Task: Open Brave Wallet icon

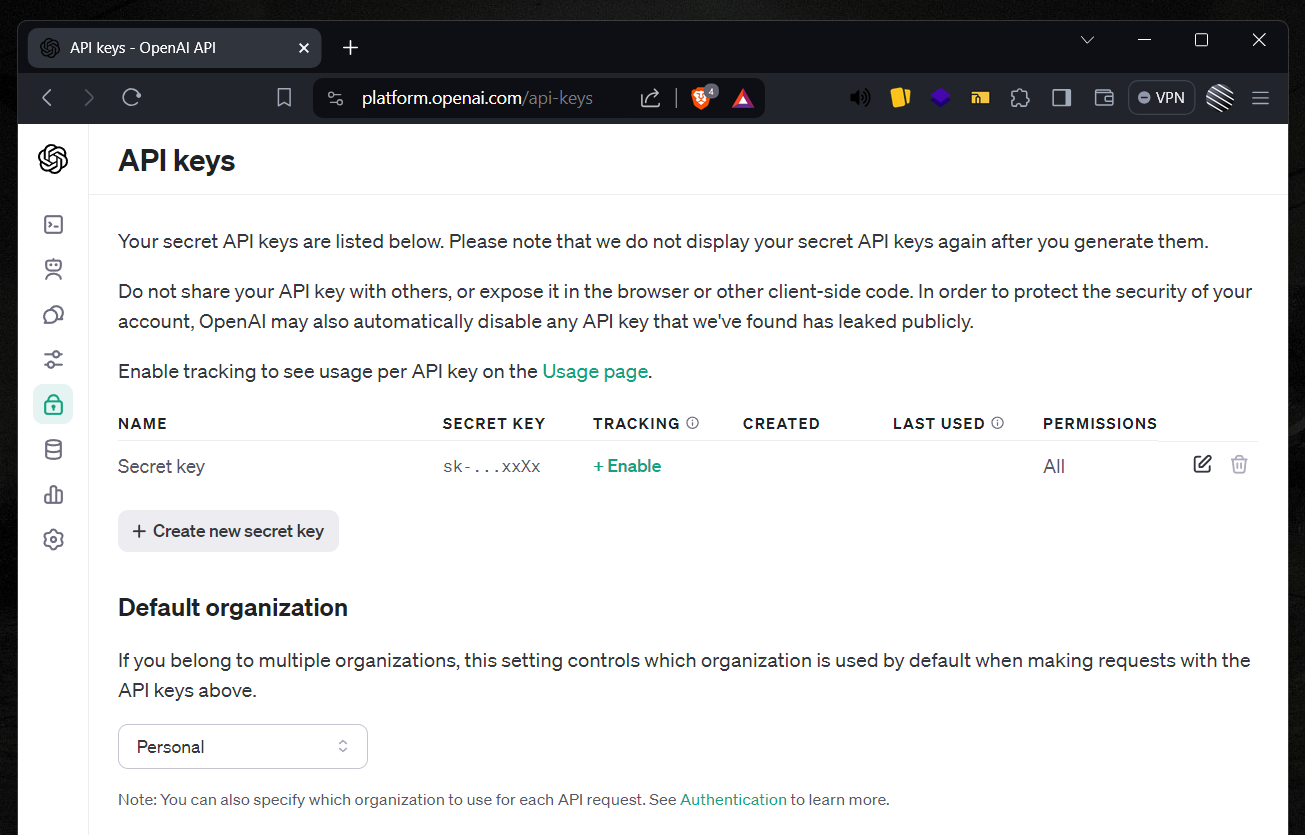Action: click(1104, 98)
